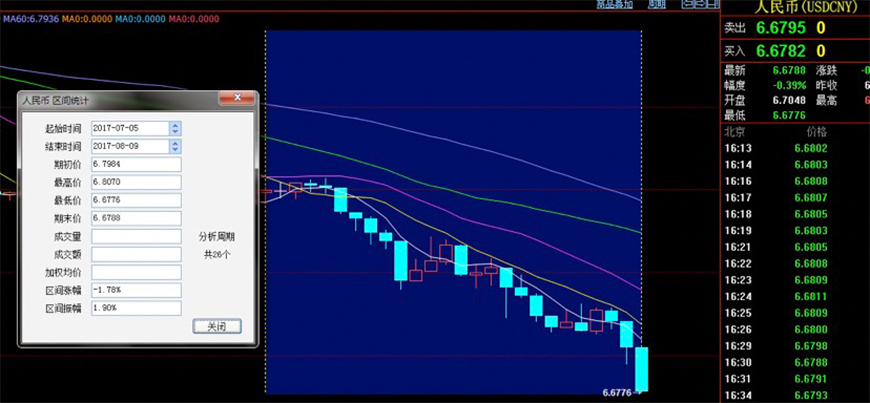Click the 期末价 value field
The height and width of the screenshot is (403, 870).
[134, 218]
